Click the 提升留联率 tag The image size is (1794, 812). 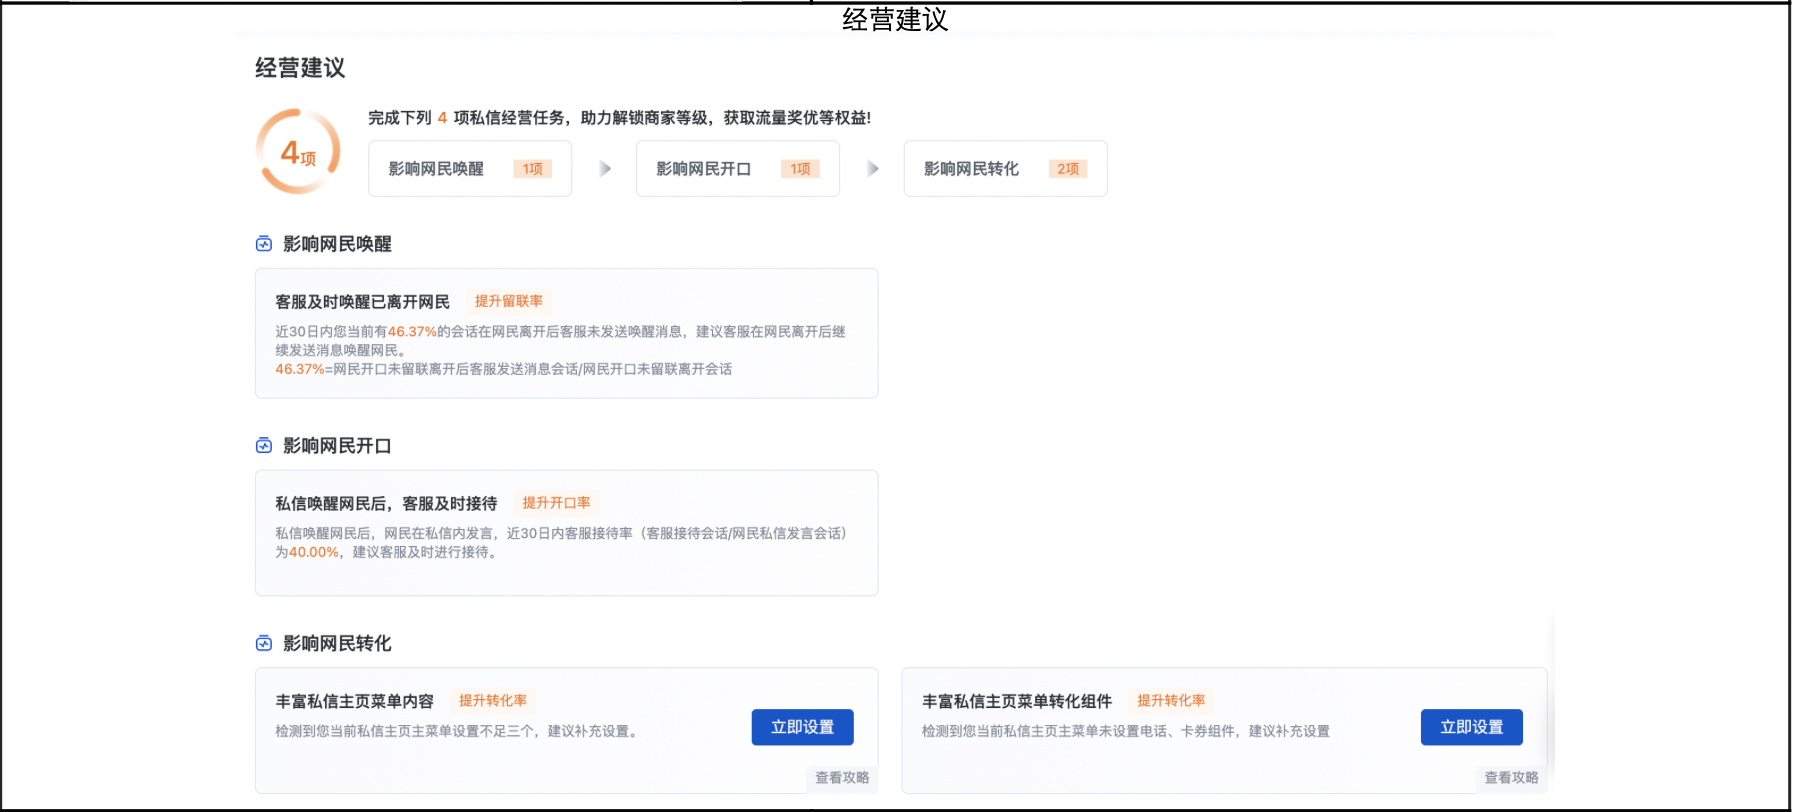pos(509,301)
